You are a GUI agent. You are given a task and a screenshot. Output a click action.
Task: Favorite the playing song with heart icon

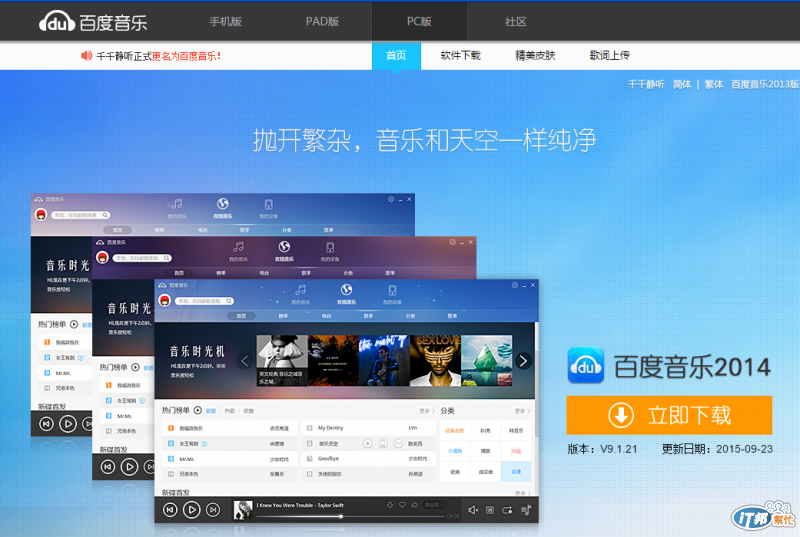click(402, 505)
